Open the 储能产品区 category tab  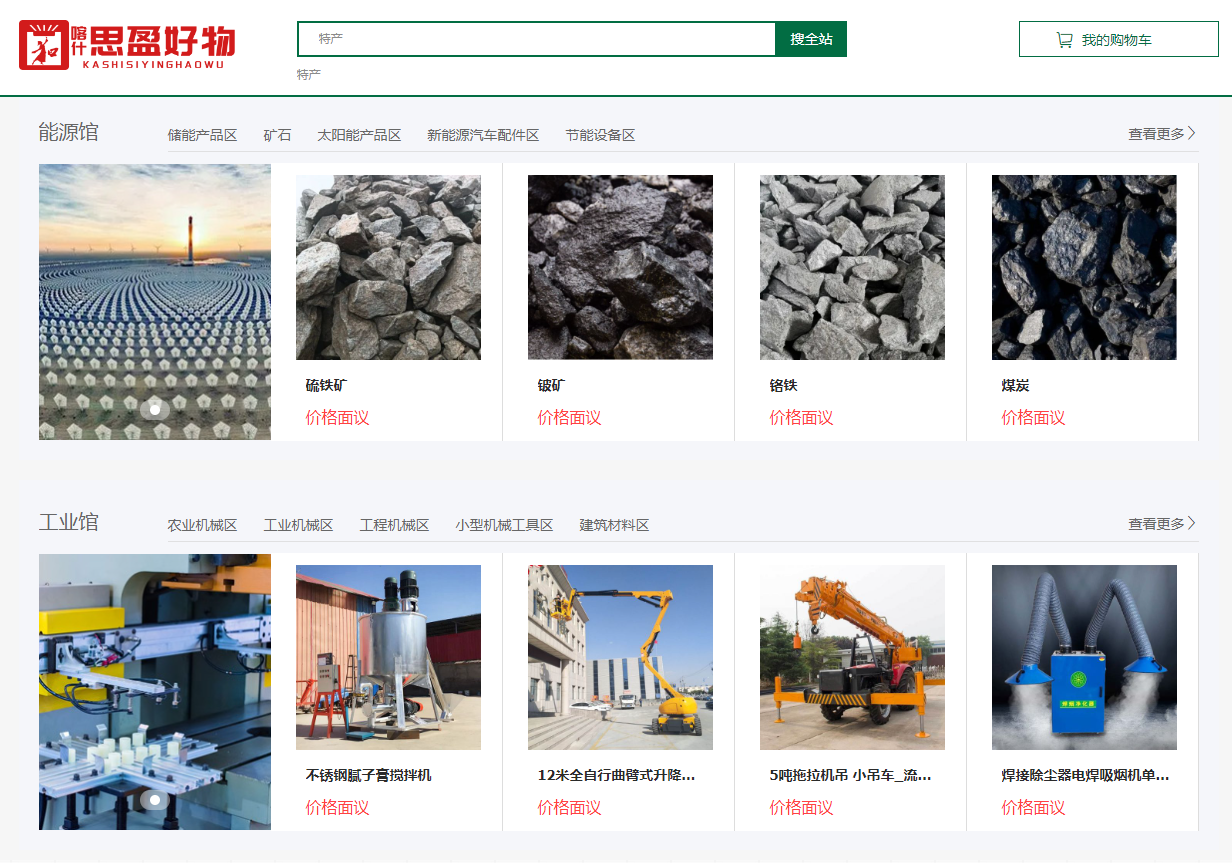click(202, 135)
